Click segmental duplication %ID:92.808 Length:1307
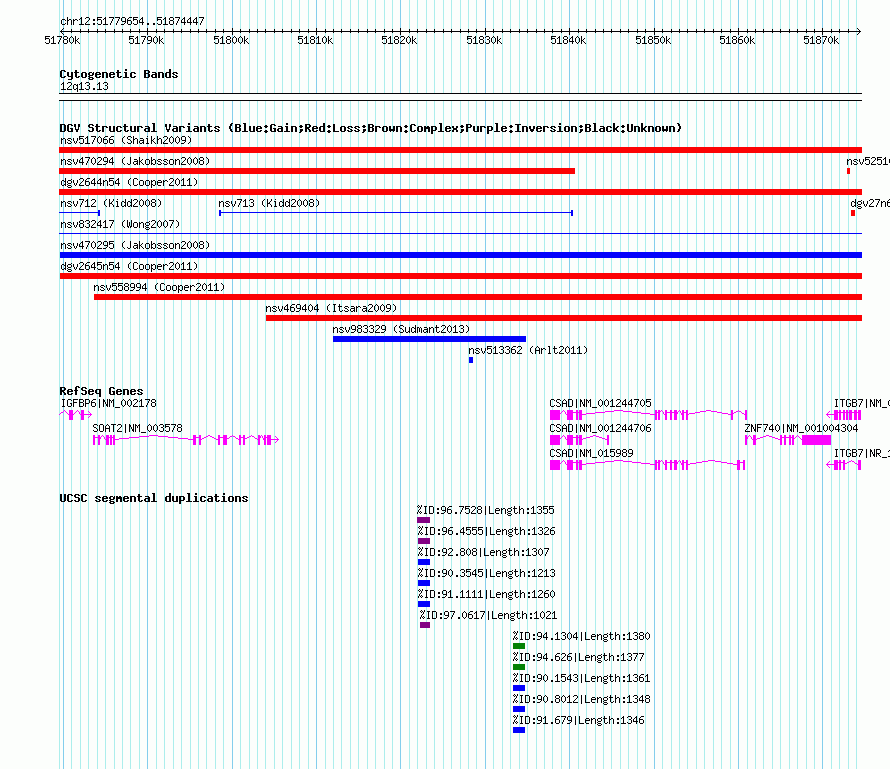The width and height of the screenshot is (890, 769). coord(423,562)
